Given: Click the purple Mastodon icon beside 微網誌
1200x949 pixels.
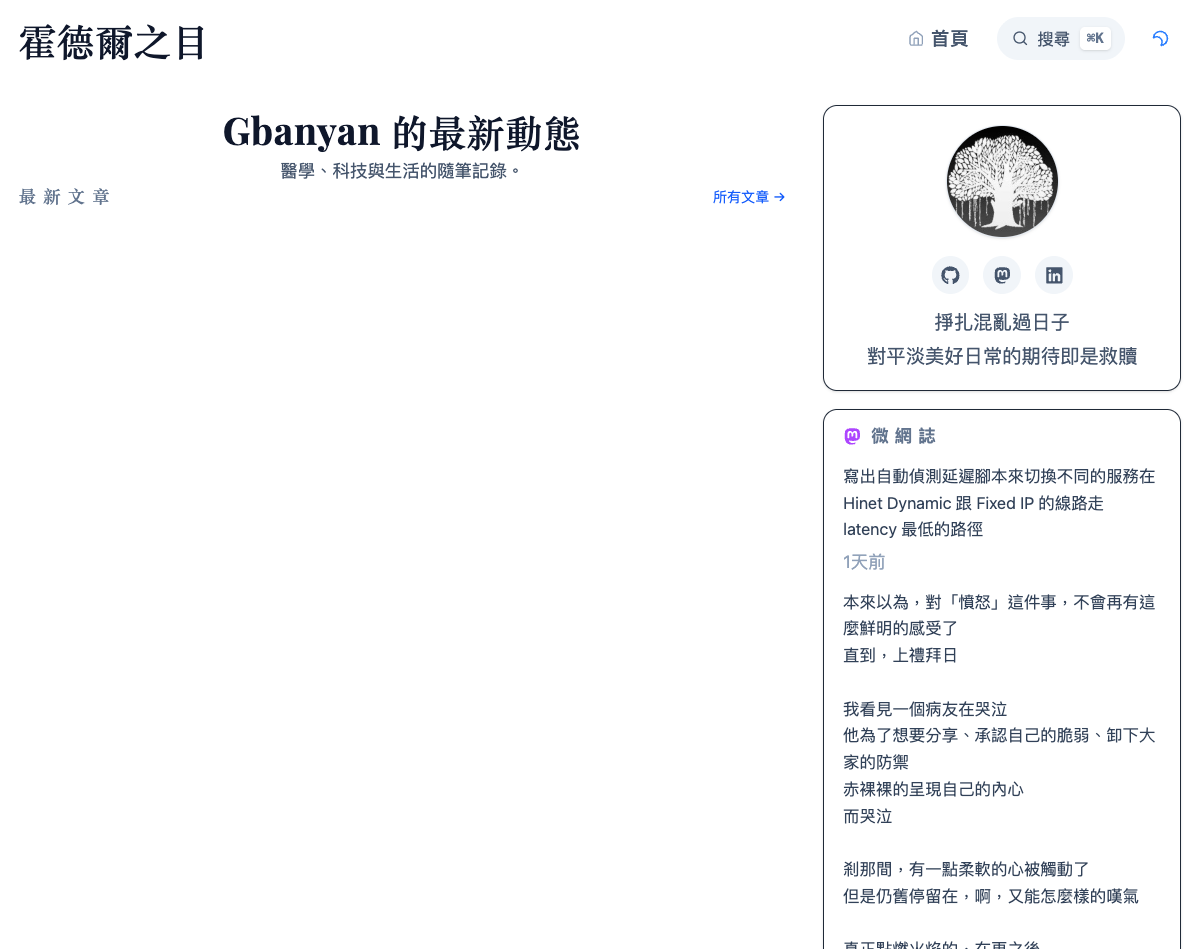Looking at the screenshot, I should coord(852,436).
